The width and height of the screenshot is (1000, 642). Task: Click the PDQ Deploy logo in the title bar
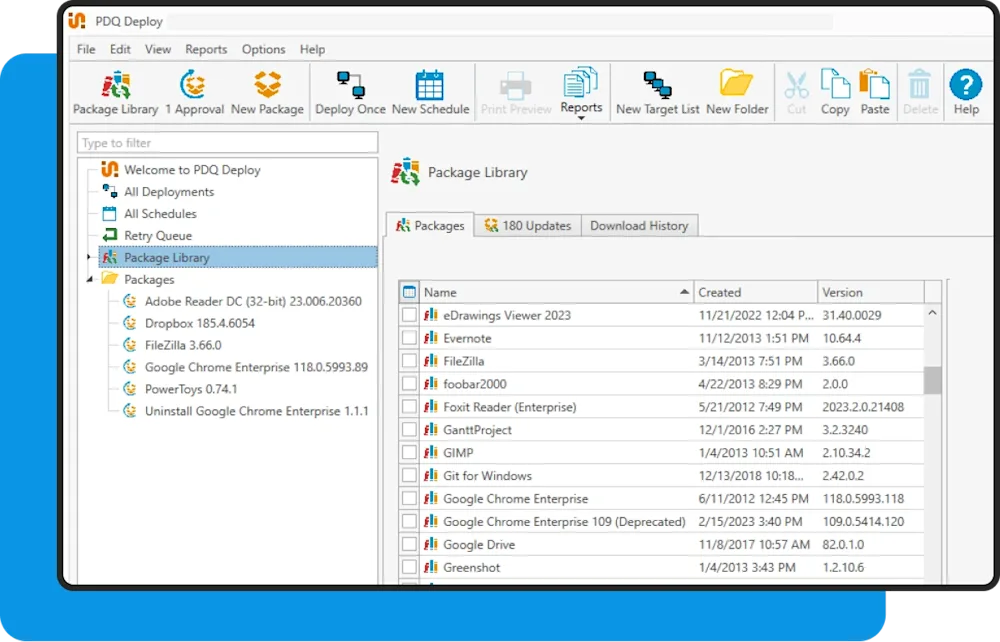click(x=77, y=20)
